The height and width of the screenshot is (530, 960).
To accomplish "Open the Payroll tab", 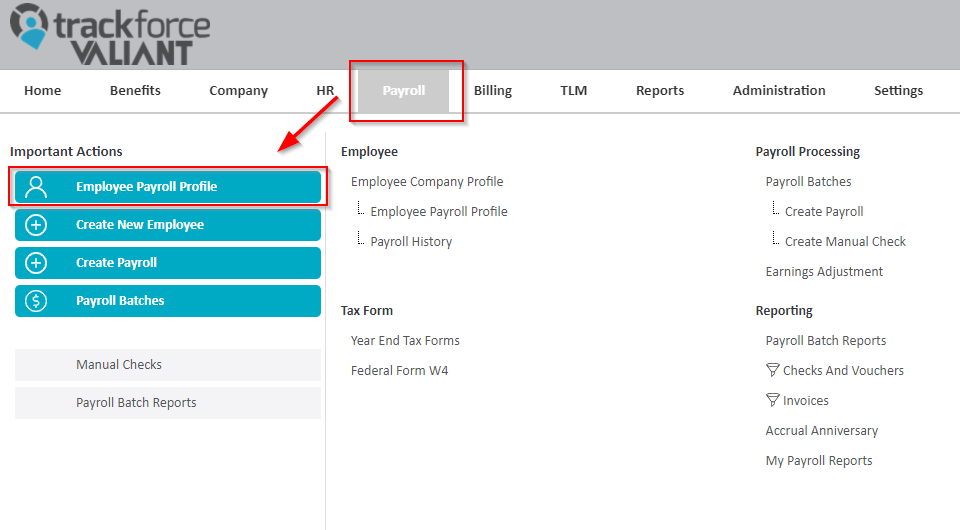I will (x=403, y=91).
